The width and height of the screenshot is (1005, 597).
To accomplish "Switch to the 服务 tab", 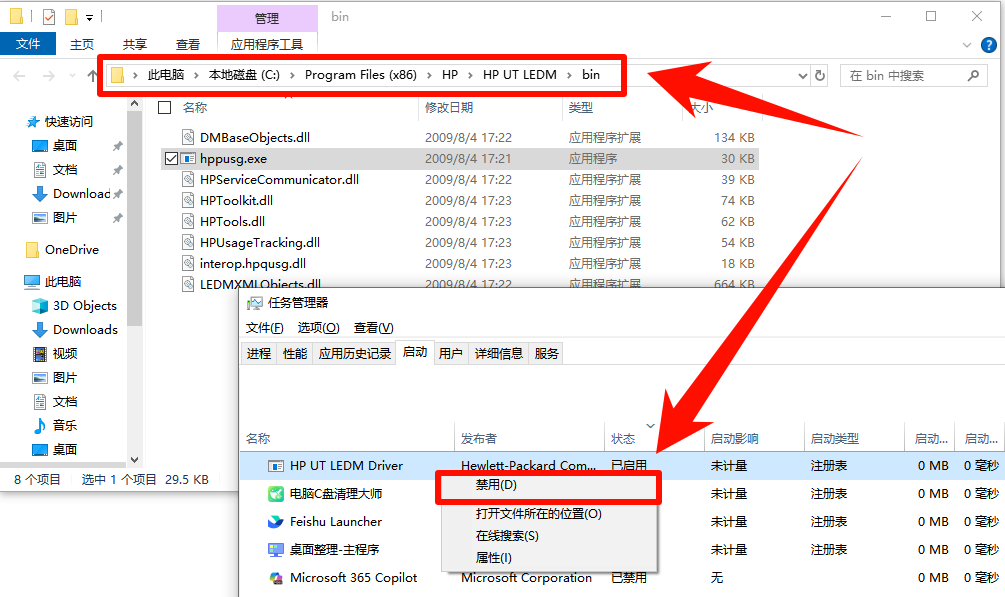I will point(546,353).
